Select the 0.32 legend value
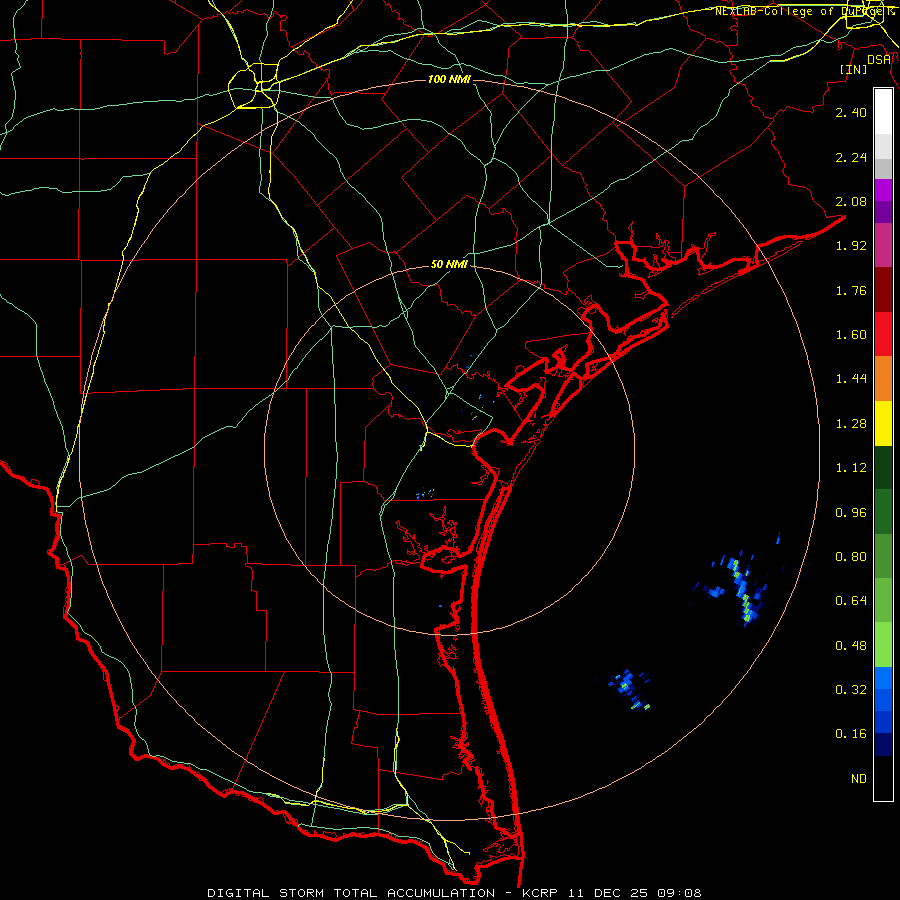The height and width of the screenshot is (900, 900). [851, 690]
